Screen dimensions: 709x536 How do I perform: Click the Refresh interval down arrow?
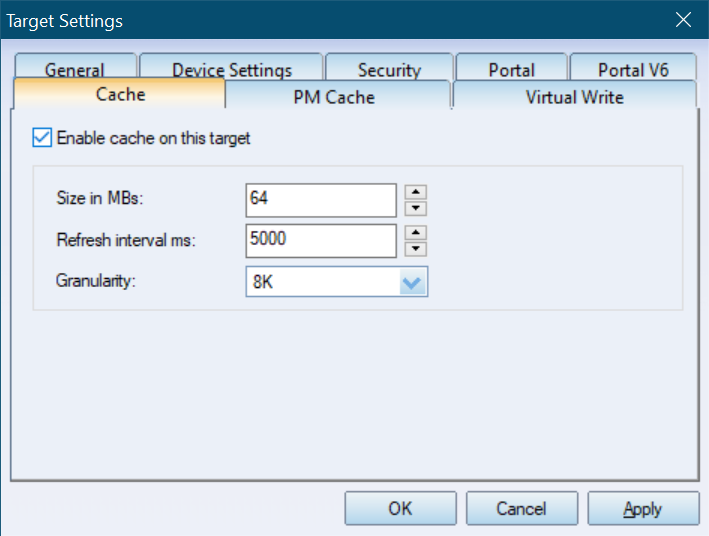(x=416, y=249)
